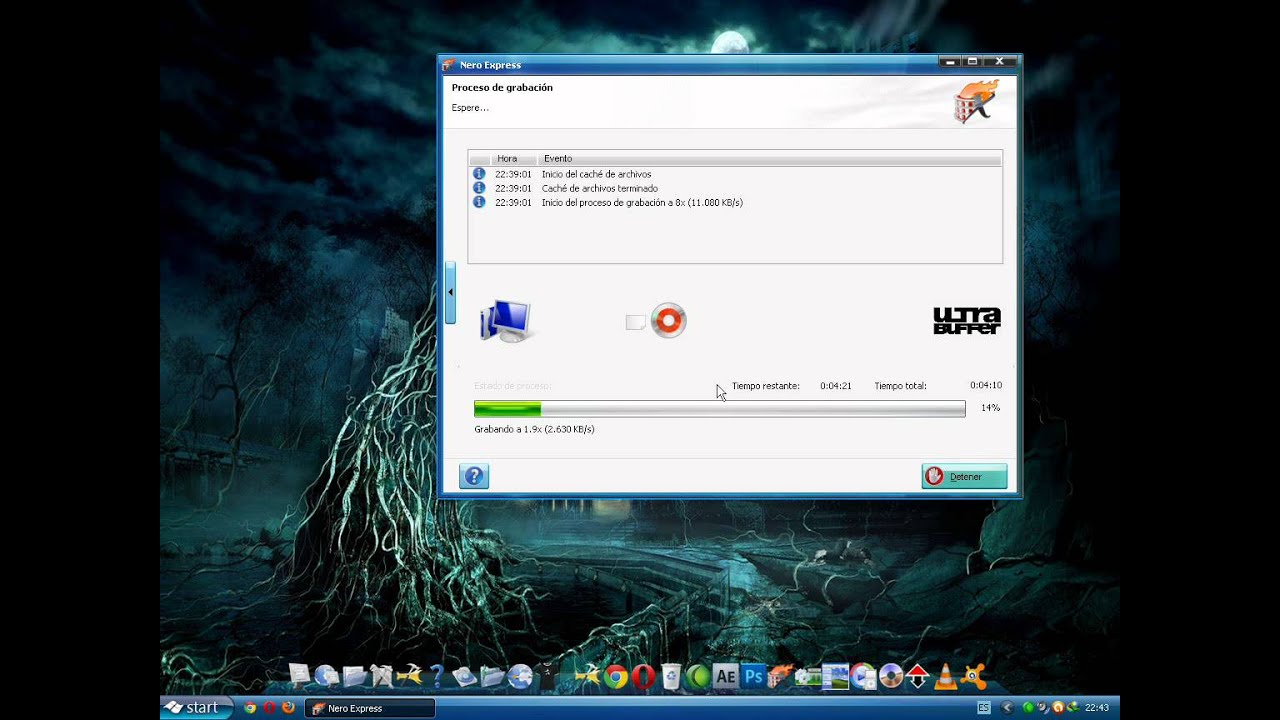Click the 'Grabando a 1.9x (2.630 KB/s)' status text
Screen dimensions: 1280x720
tap(534, 429)
